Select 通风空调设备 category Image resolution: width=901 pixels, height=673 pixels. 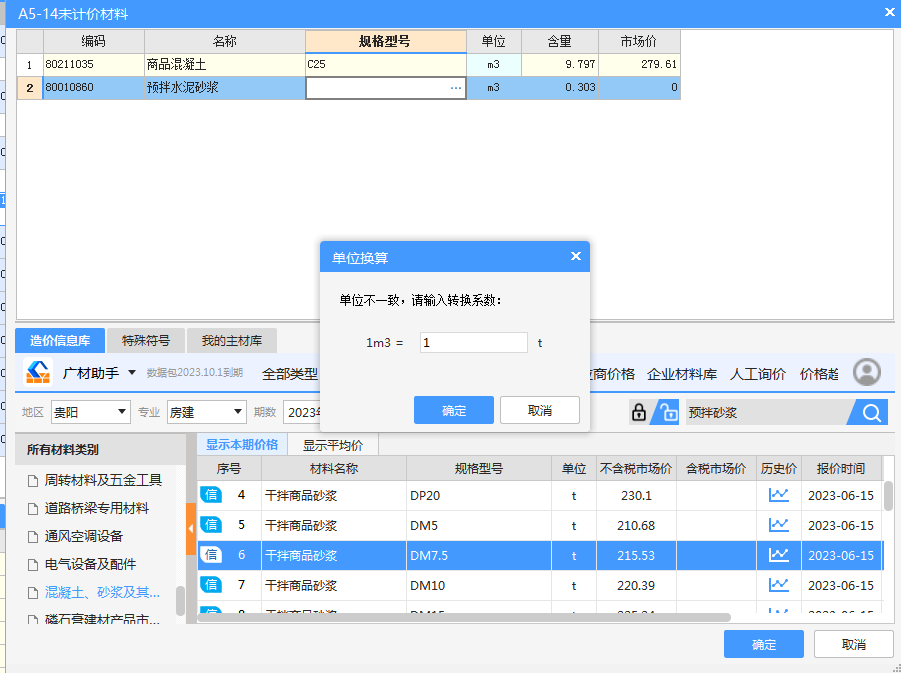(x=84, y=536)
